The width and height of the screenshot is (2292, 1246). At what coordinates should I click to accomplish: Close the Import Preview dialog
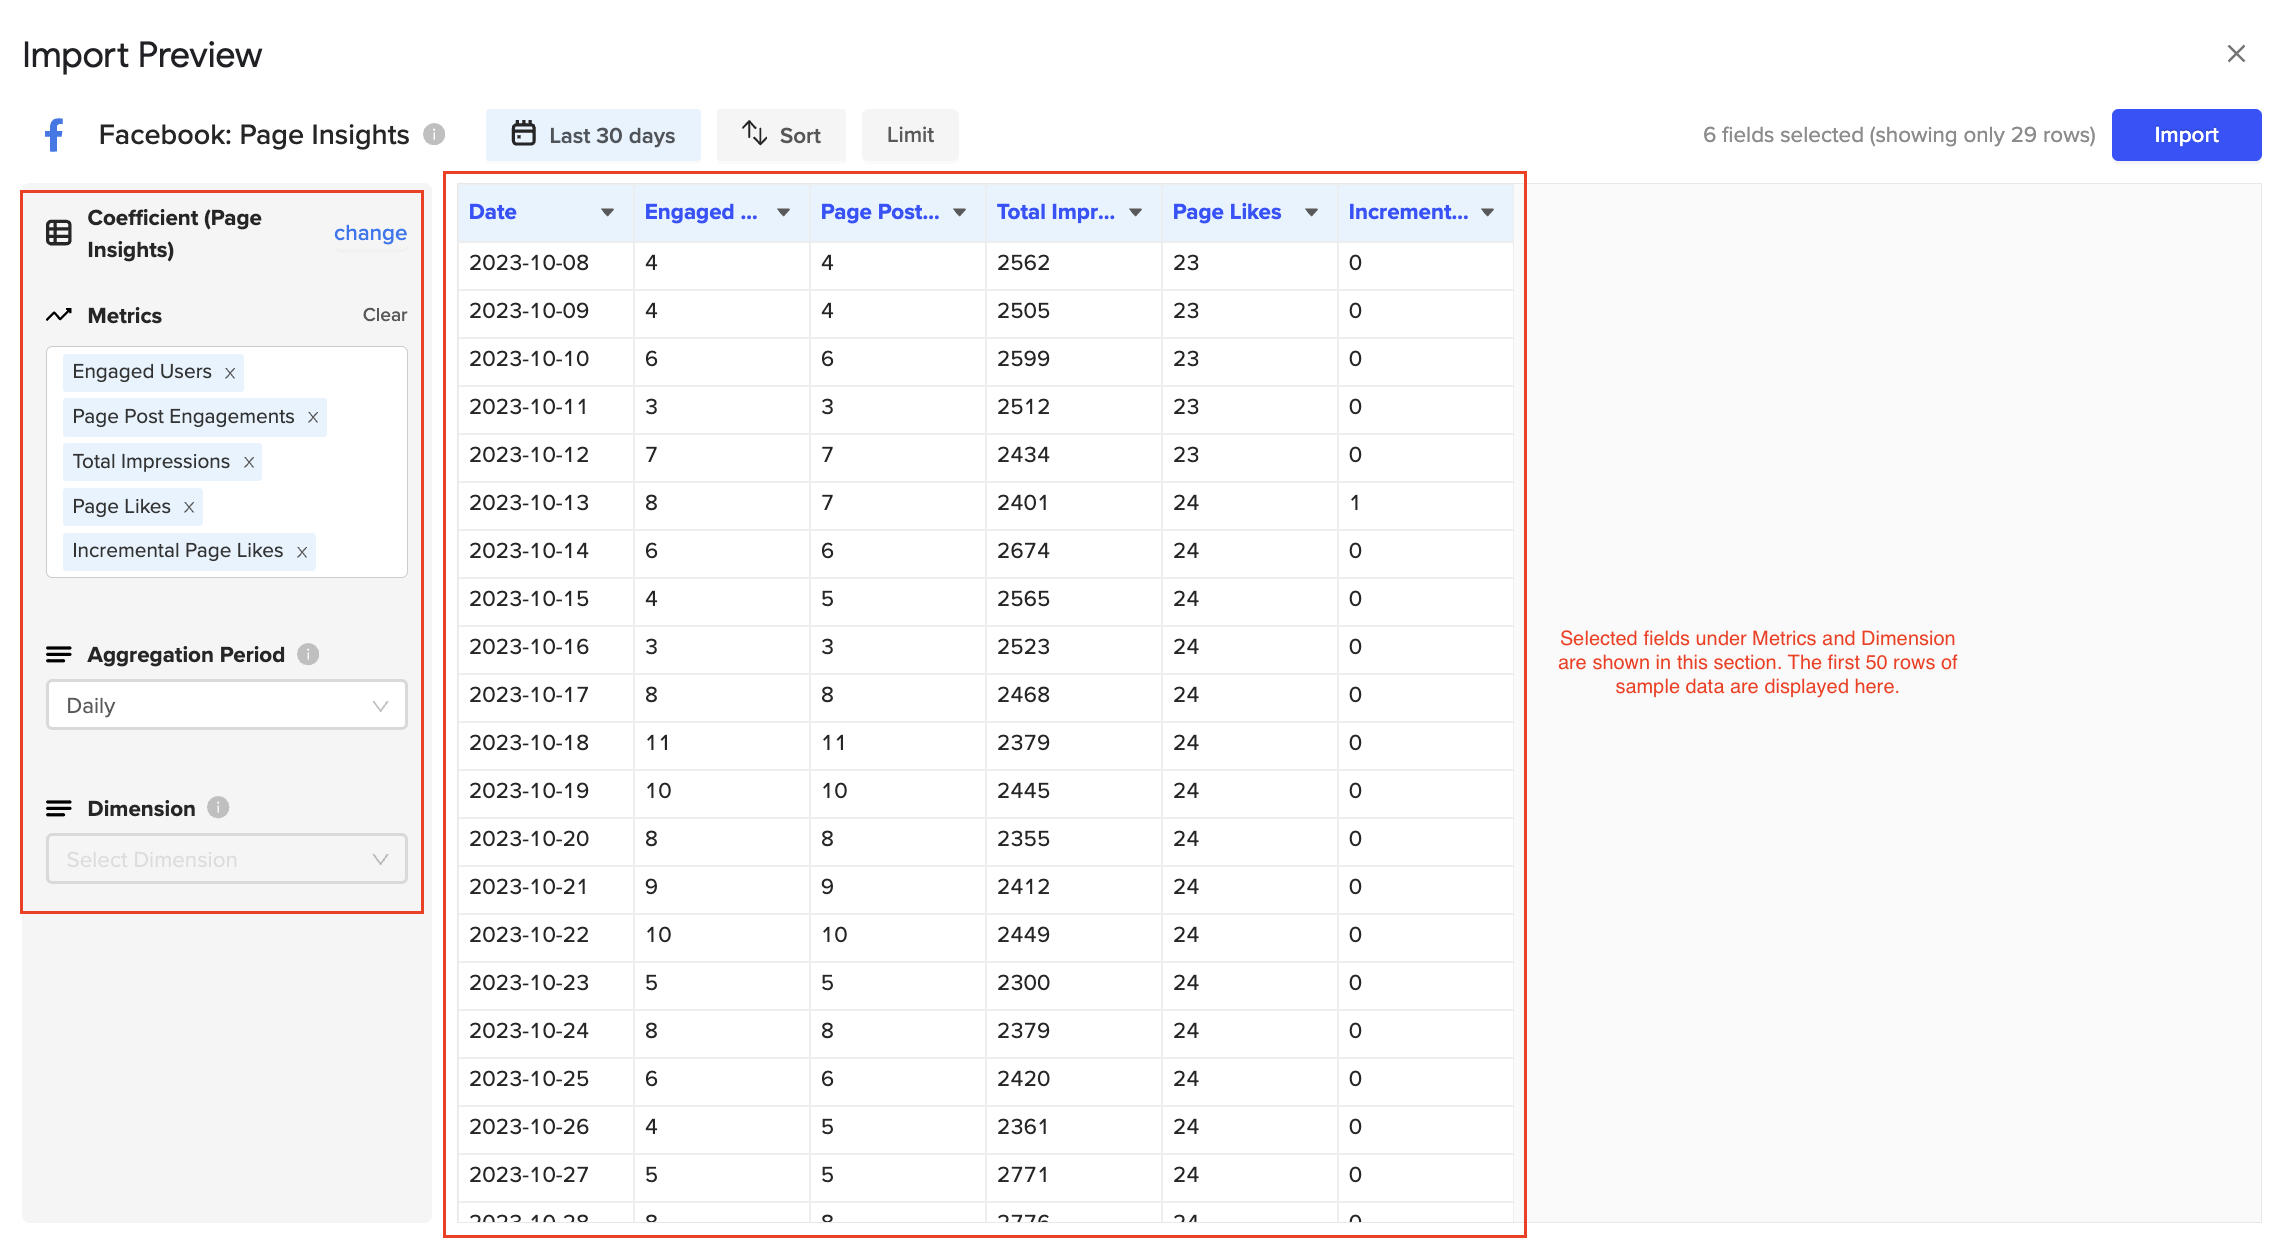[2236, 54]
